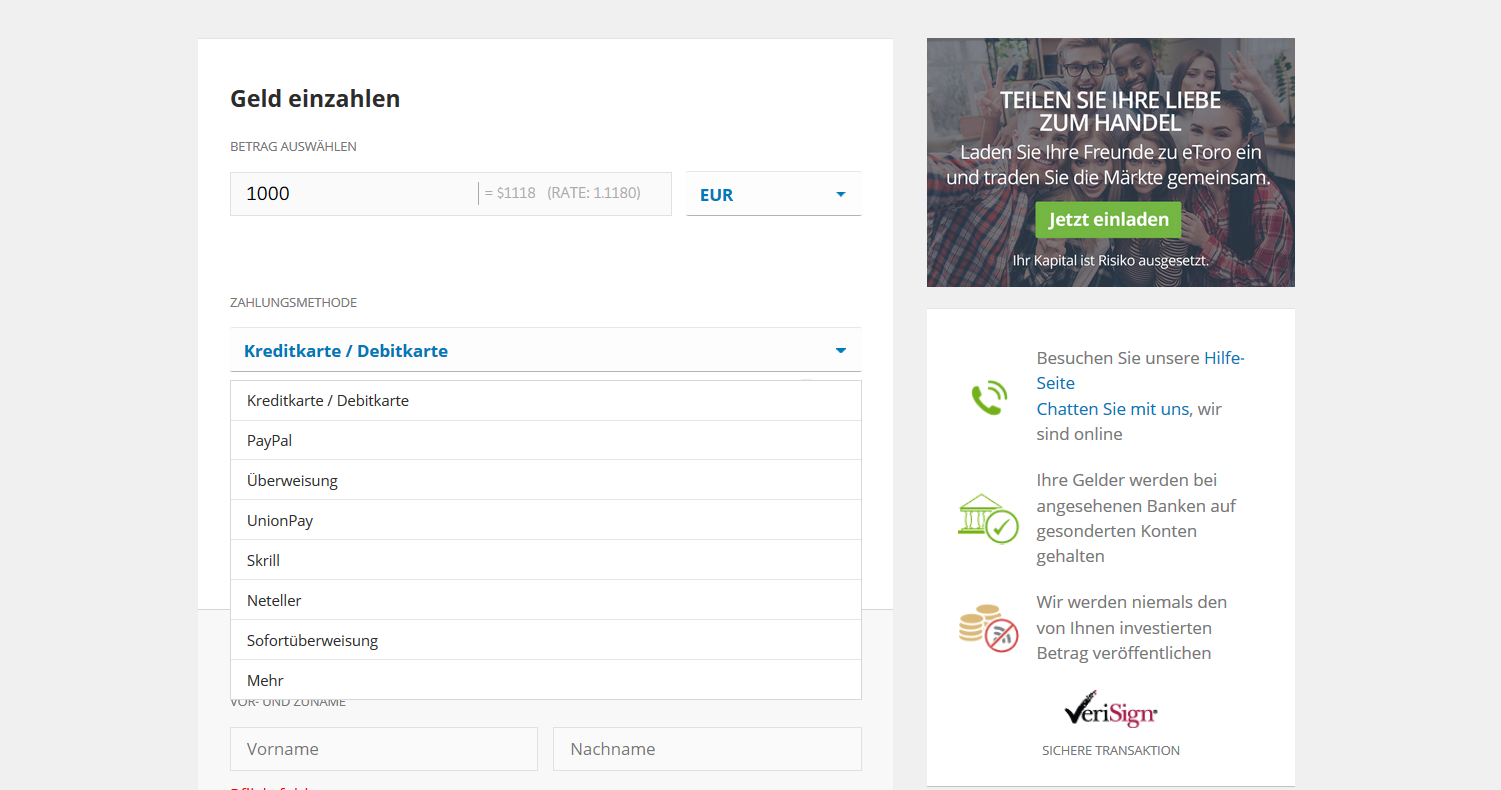Click the Nachname input field
Viewport: 1501px width, 790px height.
pos(707,749)
